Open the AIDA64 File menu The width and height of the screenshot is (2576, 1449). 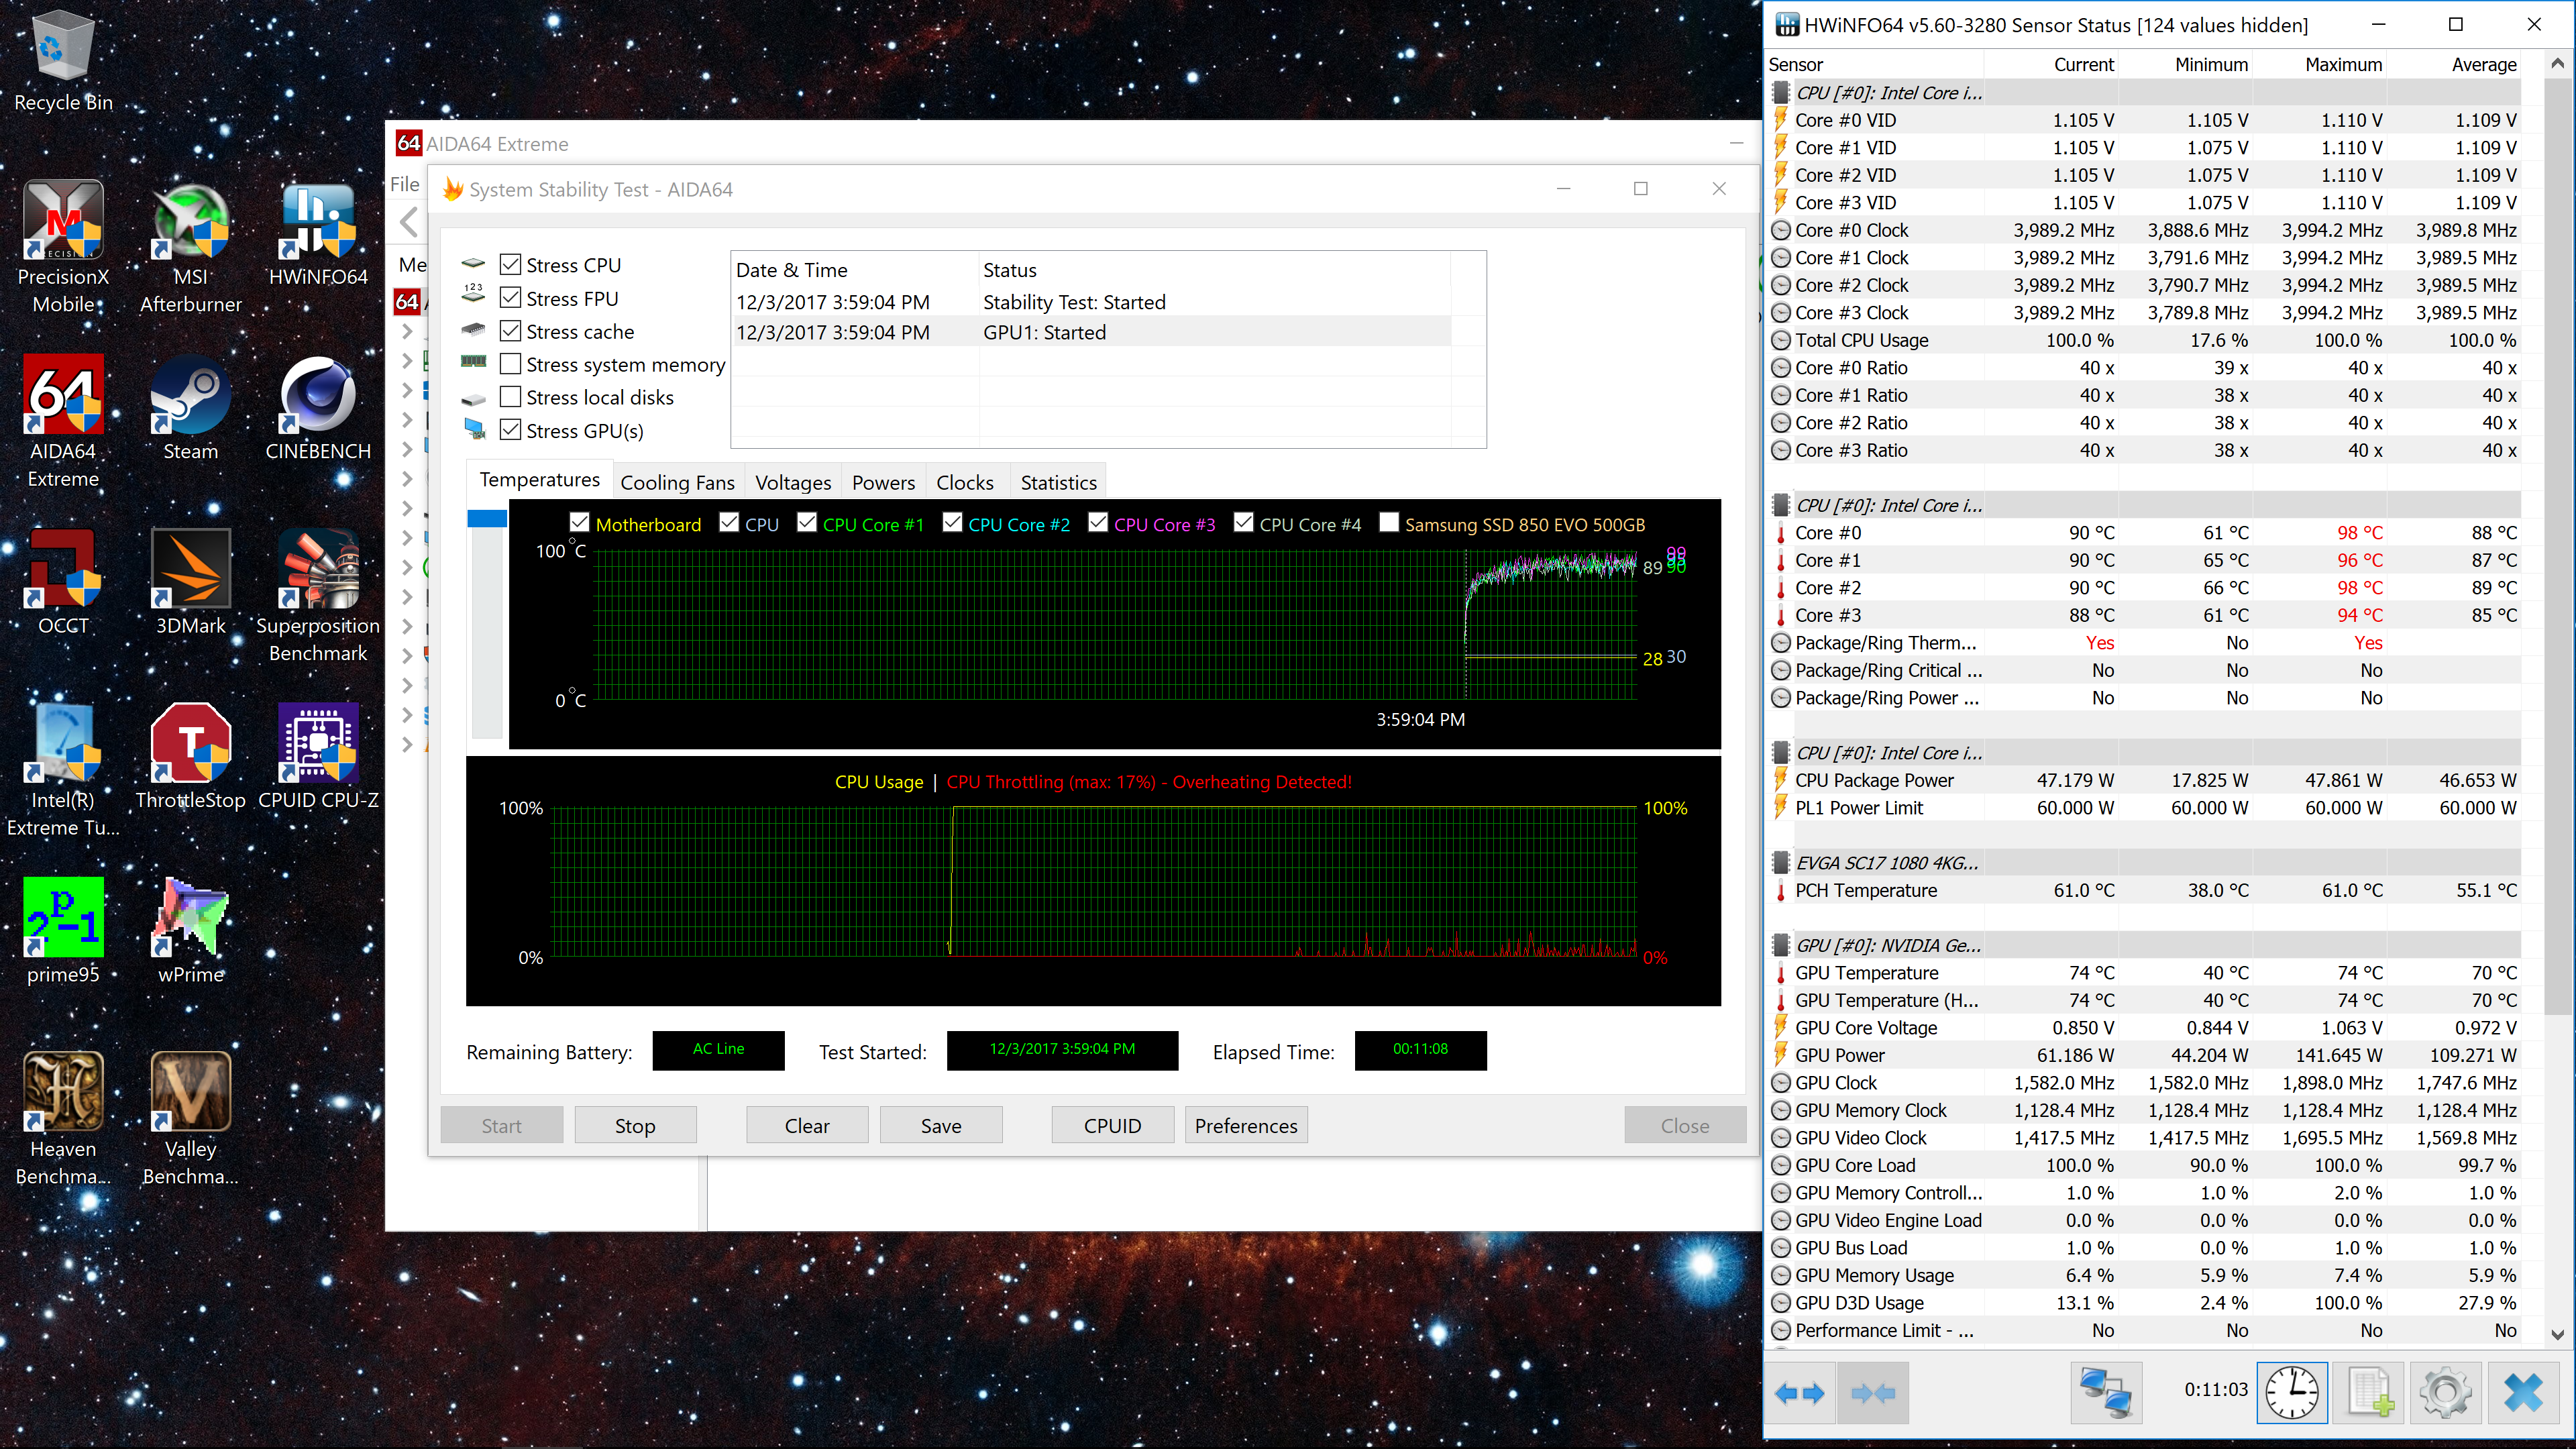405,184
